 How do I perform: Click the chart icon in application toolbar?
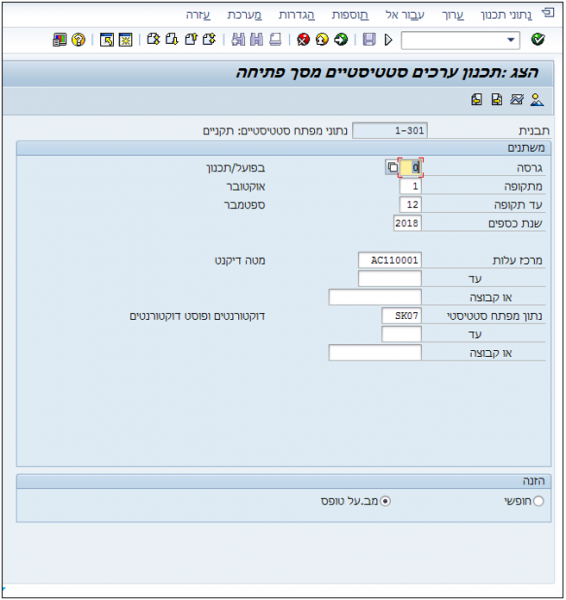point(517,100)
